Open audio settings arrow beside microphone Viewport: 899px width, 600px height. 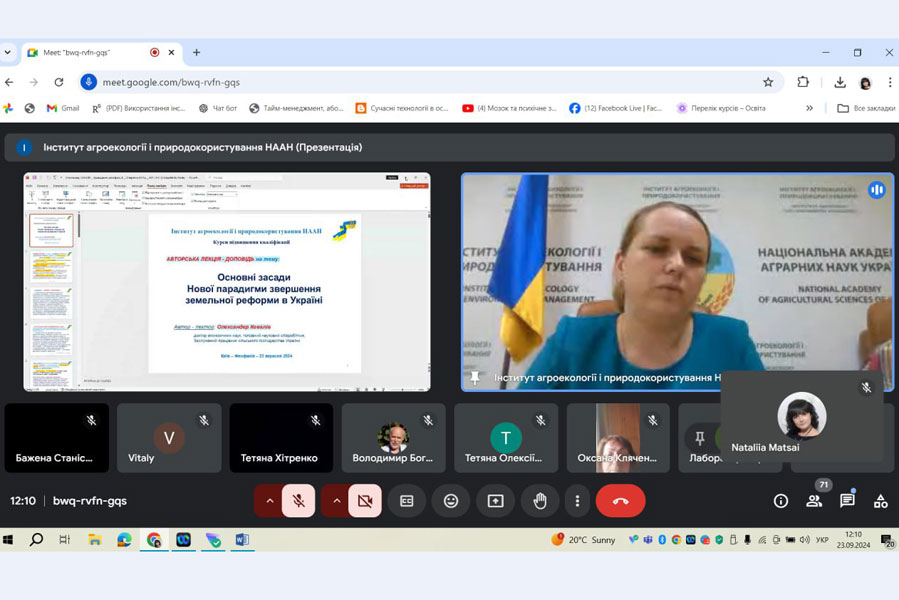(x=269, y=501)
